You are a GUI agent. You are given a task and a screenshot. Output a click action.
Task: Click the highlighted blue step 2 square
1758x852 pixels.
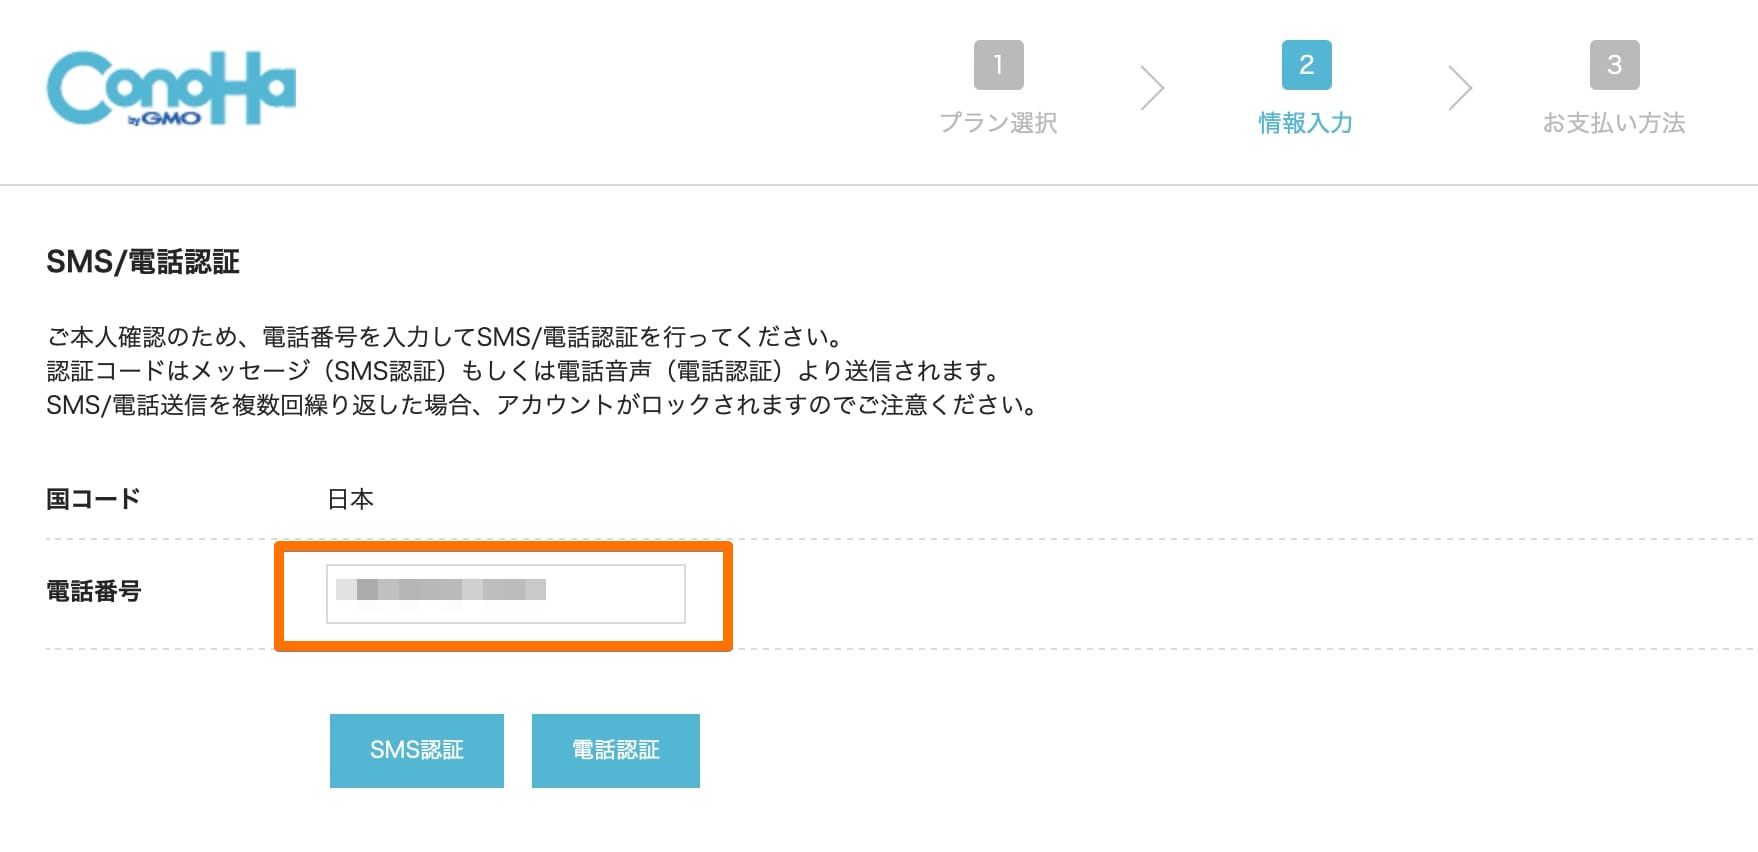(1306, 65)
